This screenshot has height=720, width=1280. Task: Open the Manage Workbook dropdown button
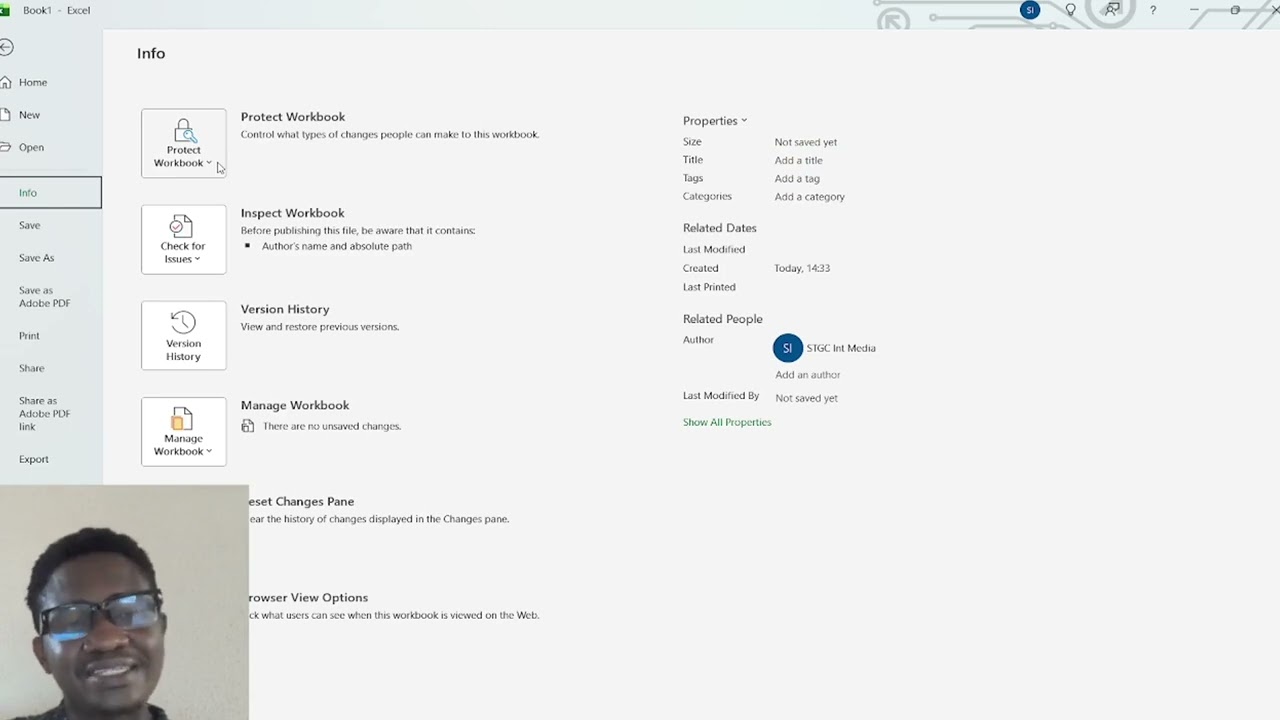(x=183, y=431)
